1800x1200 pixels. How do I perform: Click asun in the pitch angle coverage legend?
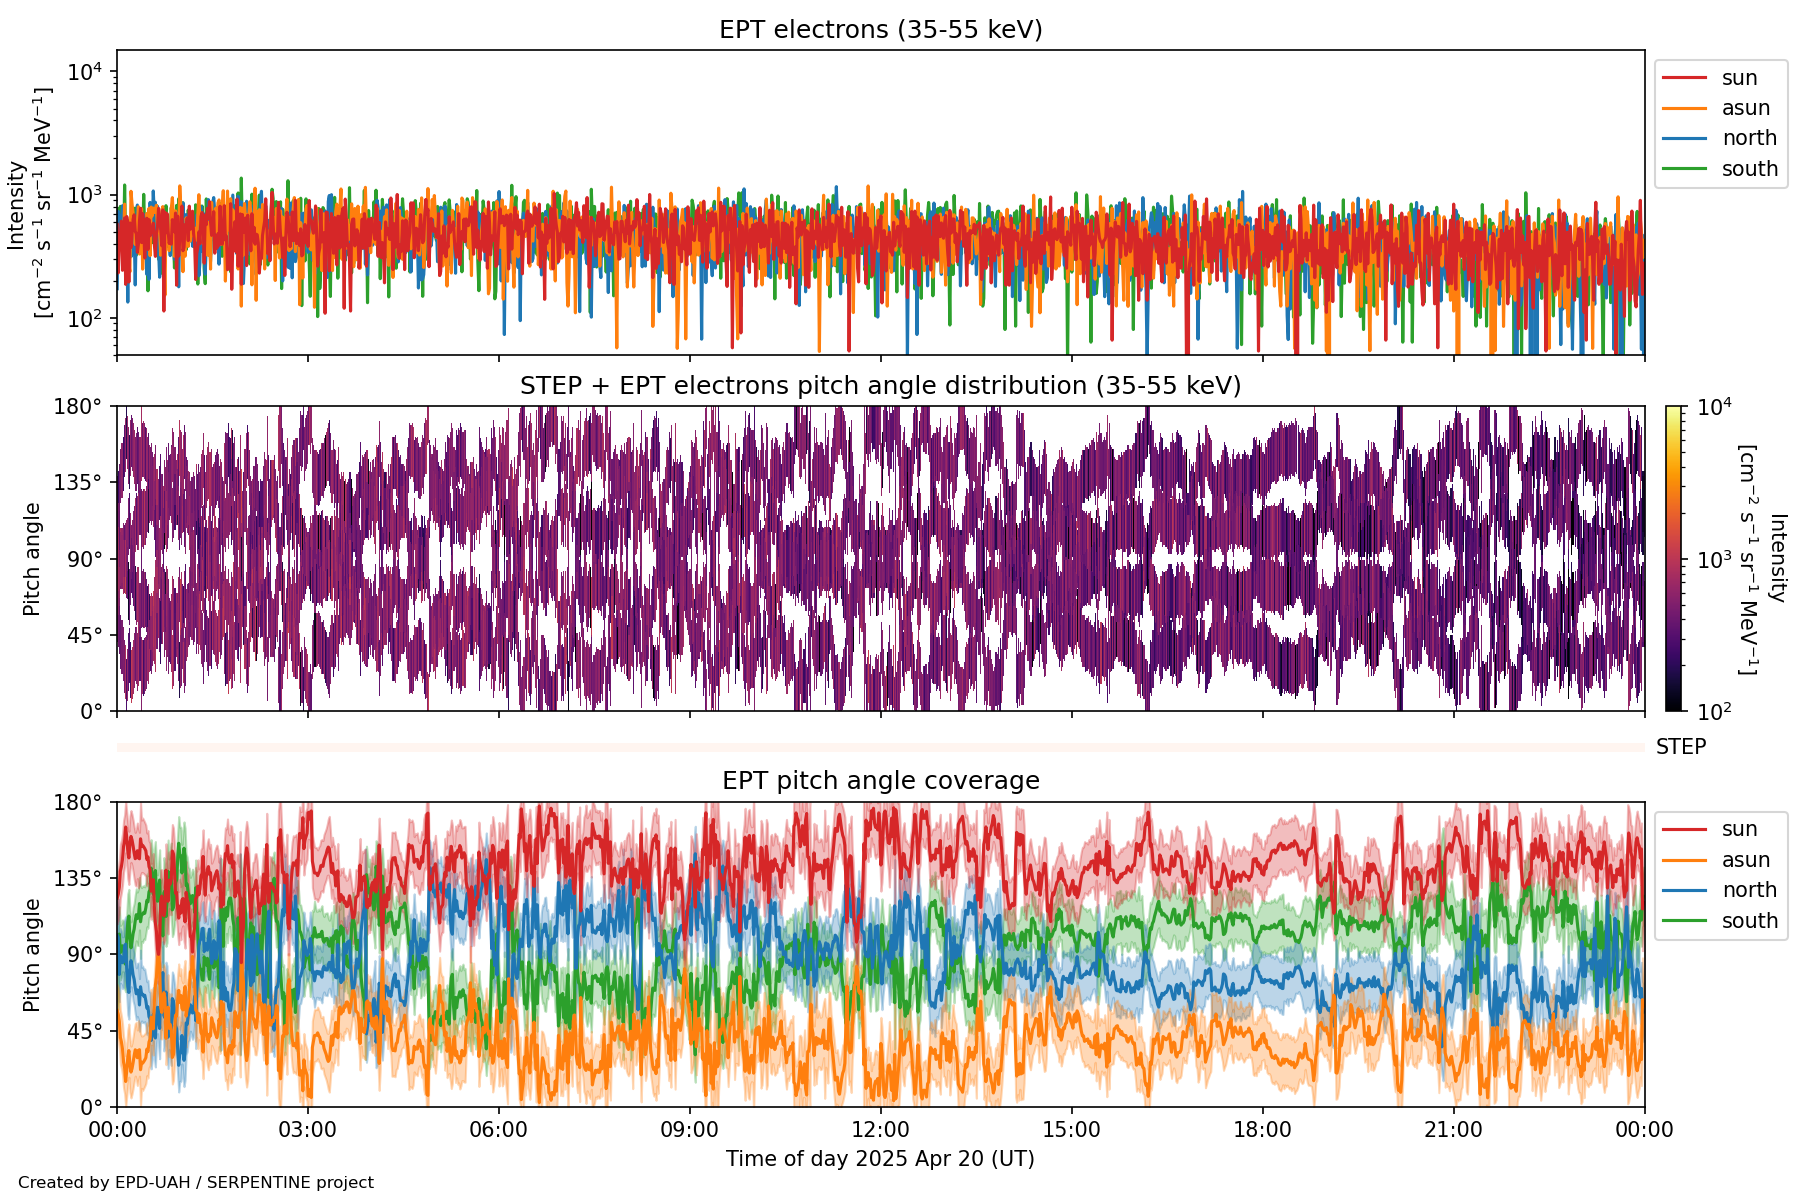[x=1745, y=860]
